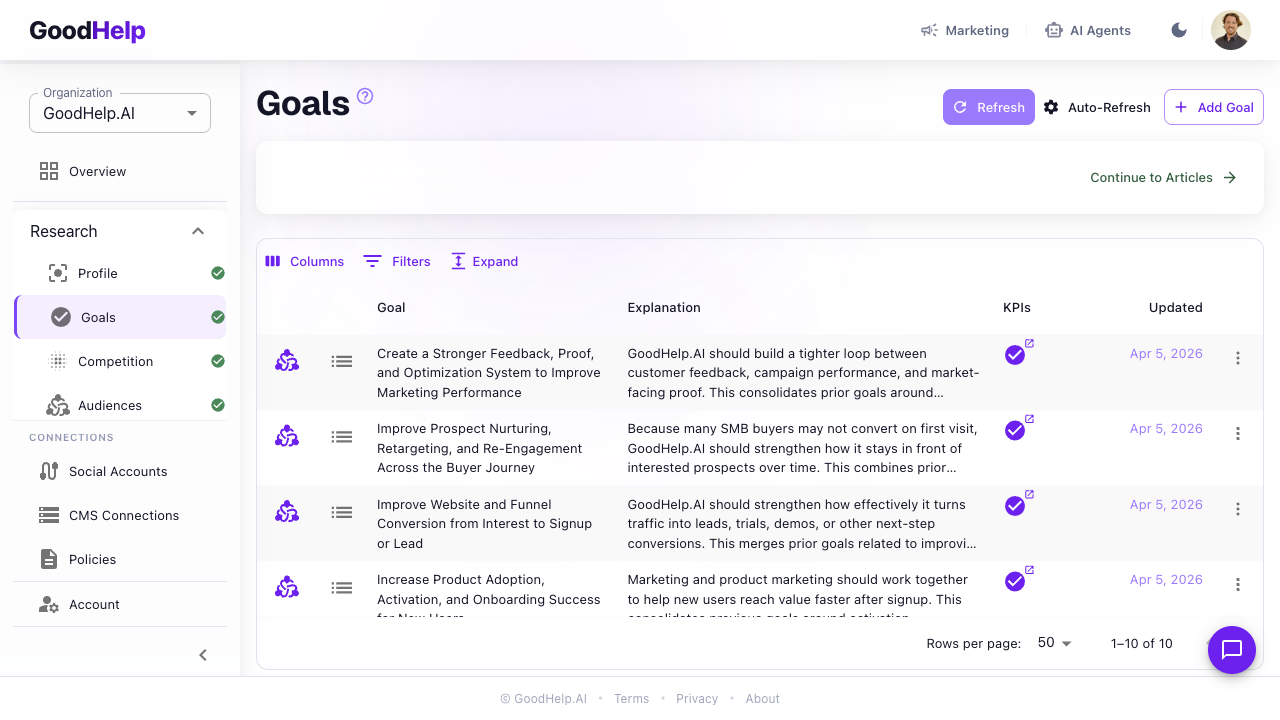Open the Marketing workspace icon
1280x720 pixels.
928,30
